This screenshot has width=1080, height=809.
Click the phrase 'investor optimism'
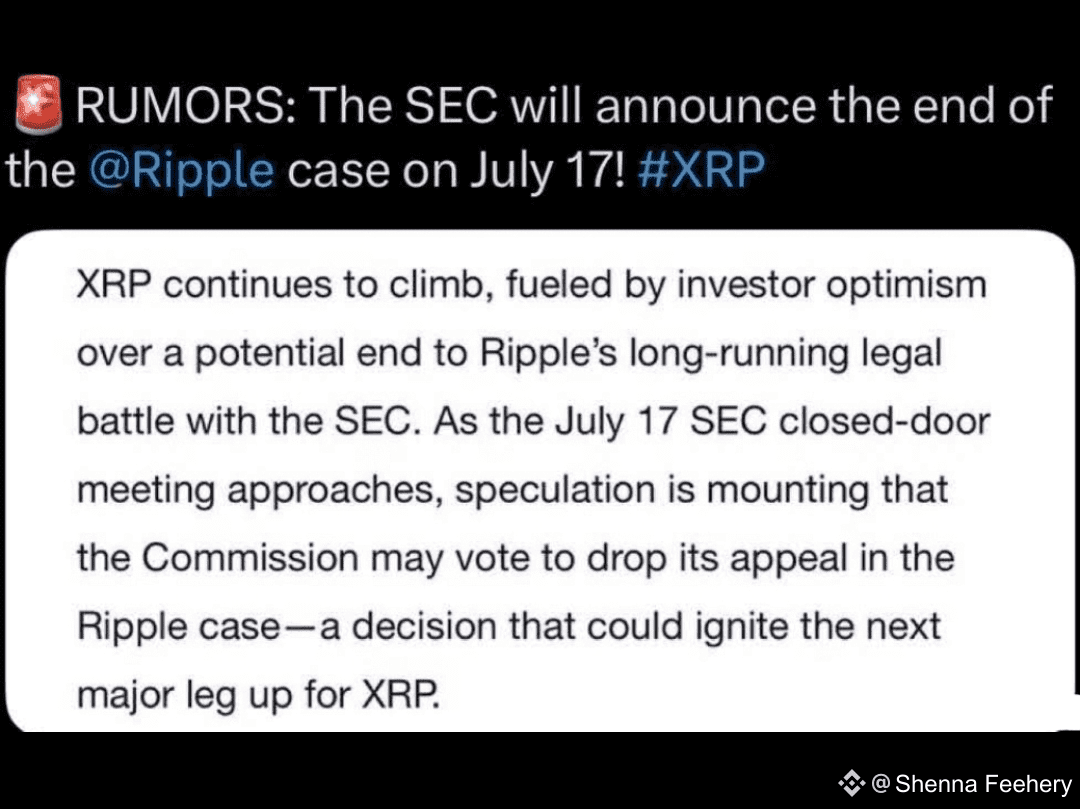click(832, 285)
